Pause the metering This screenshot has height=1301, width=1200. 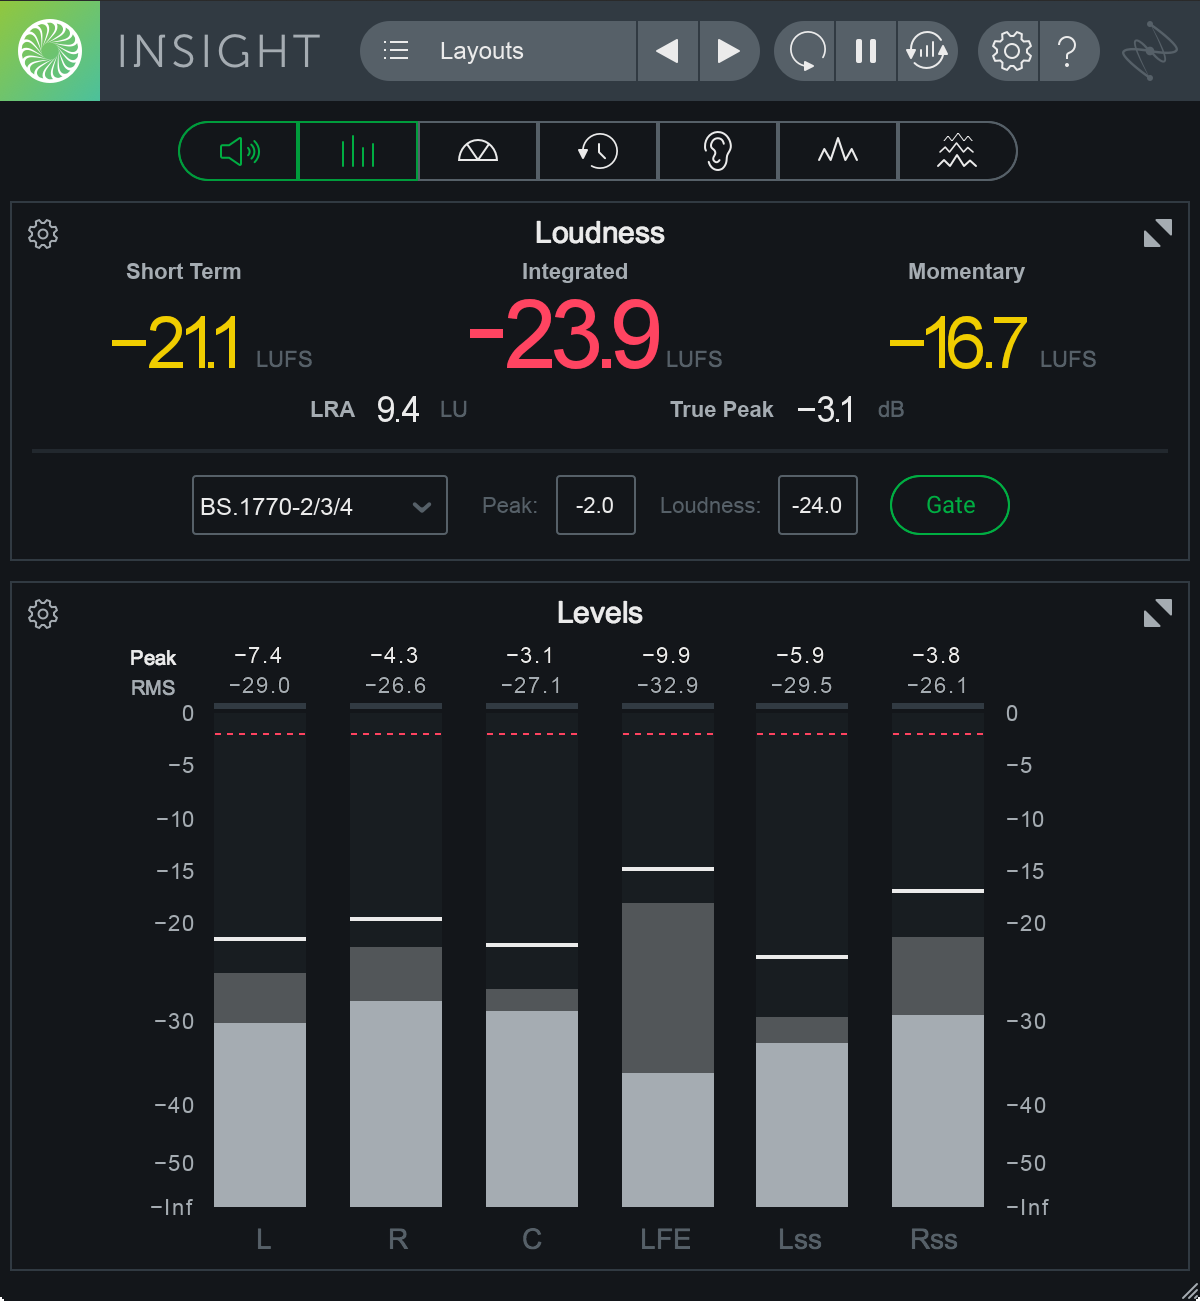866,51
